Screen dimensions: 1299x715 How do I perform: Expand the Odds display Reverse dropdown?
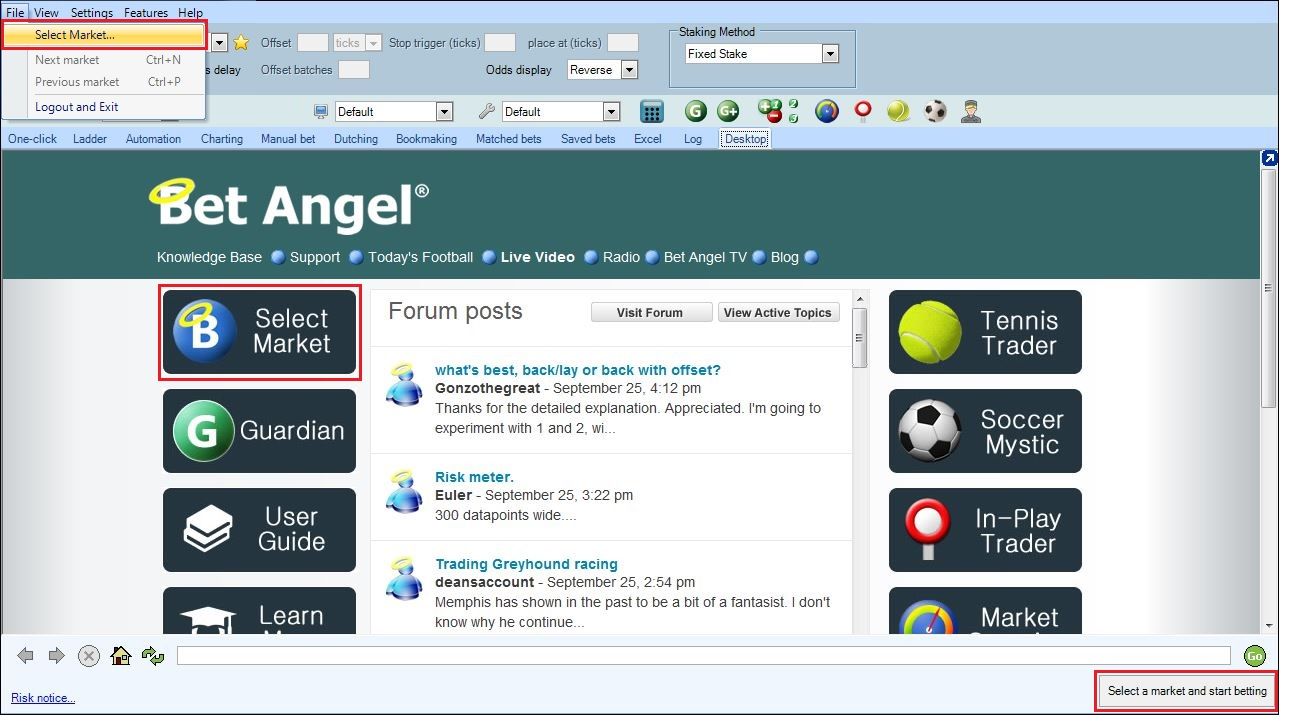(x=629, y=70)
